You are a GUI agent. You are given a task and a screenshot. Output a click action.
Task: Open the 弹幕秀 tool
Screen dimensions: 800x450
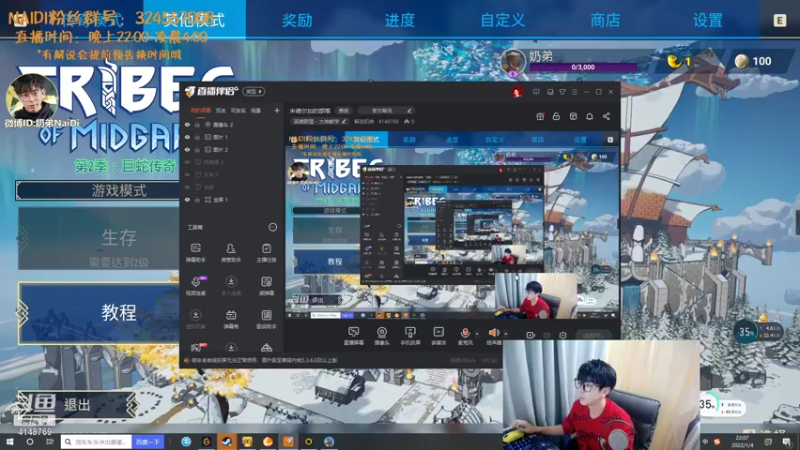(x=231, y=319)
